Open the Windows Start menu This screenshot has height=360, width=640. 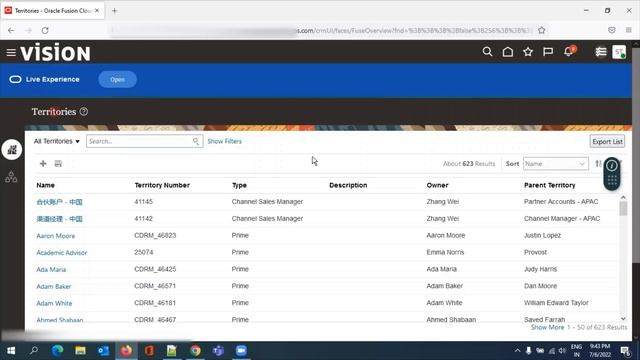click(11, 351)
